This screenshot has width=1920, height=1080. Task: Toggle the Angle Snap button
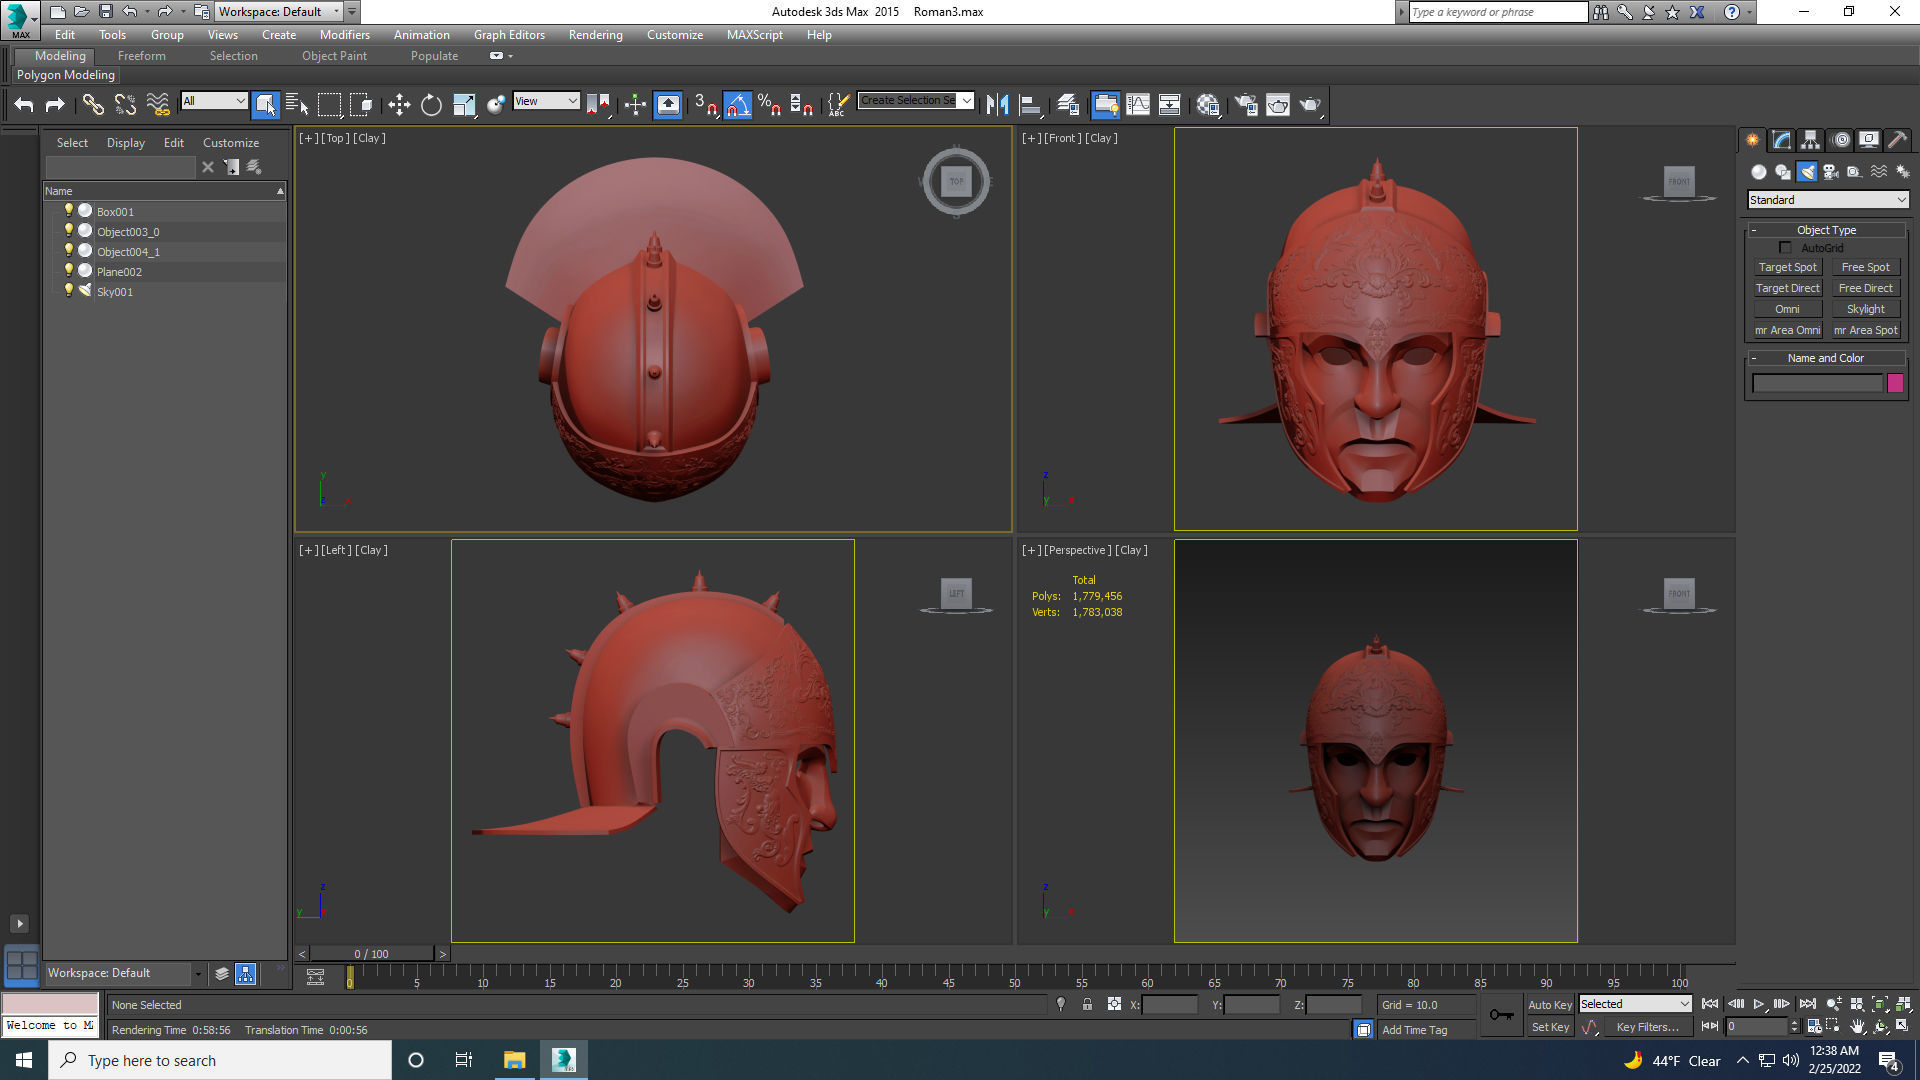click(738, 104)
